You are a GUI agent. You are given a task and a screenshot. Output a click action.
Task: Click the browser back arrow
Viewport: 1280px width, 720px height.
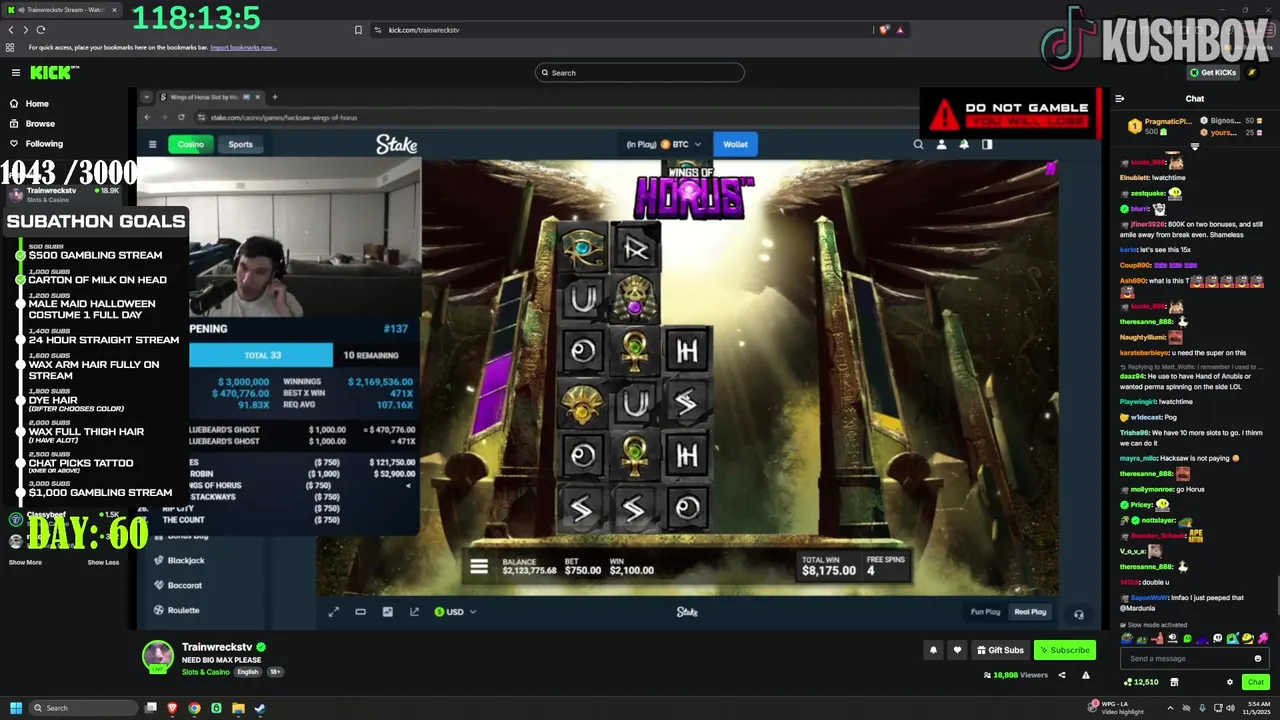(11, 30)
